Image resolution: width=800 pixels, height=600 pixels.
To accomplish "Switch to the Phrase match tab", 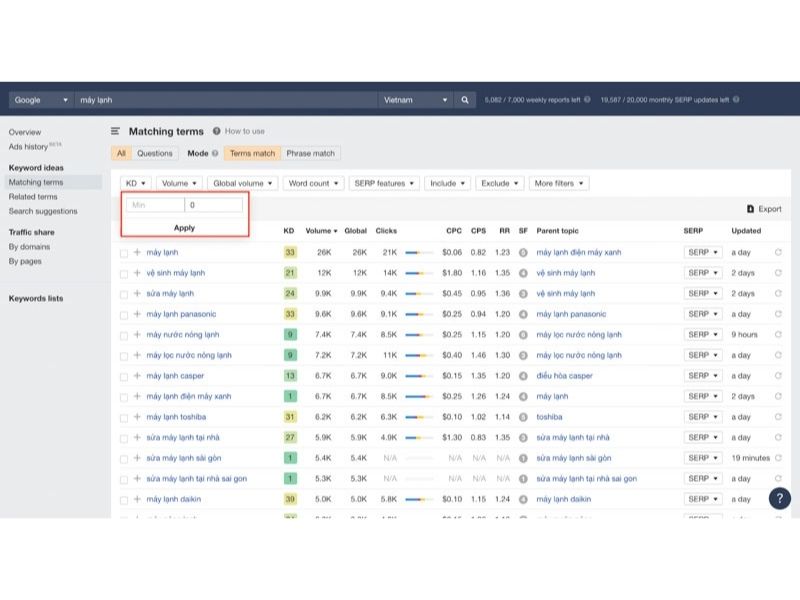I will click(310, 153).
